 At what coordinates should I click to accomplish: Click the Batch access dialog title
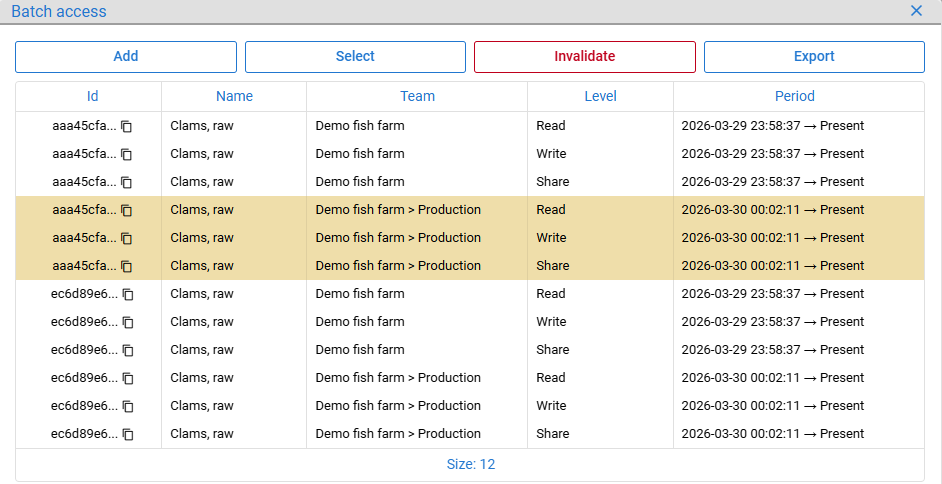coord(59,11)
